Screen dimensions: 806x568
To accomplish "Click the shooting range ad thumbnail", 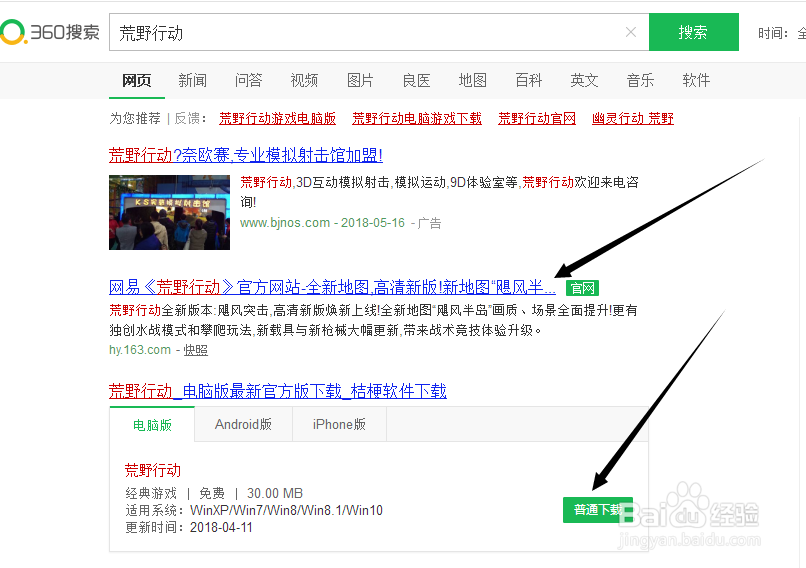I will [x=170, y=212].
